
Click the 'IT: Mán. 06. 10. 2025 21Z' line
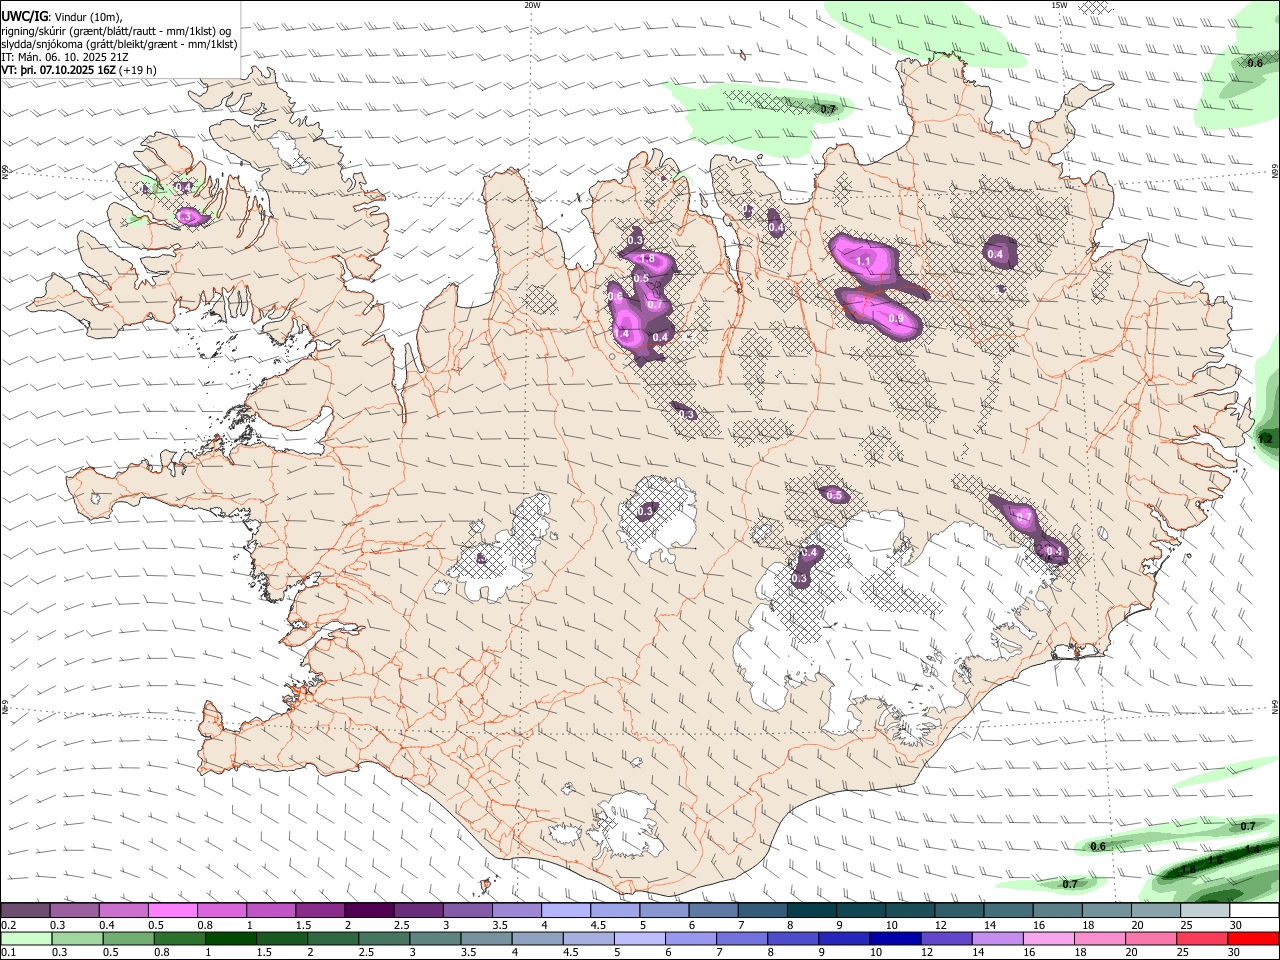65,57
